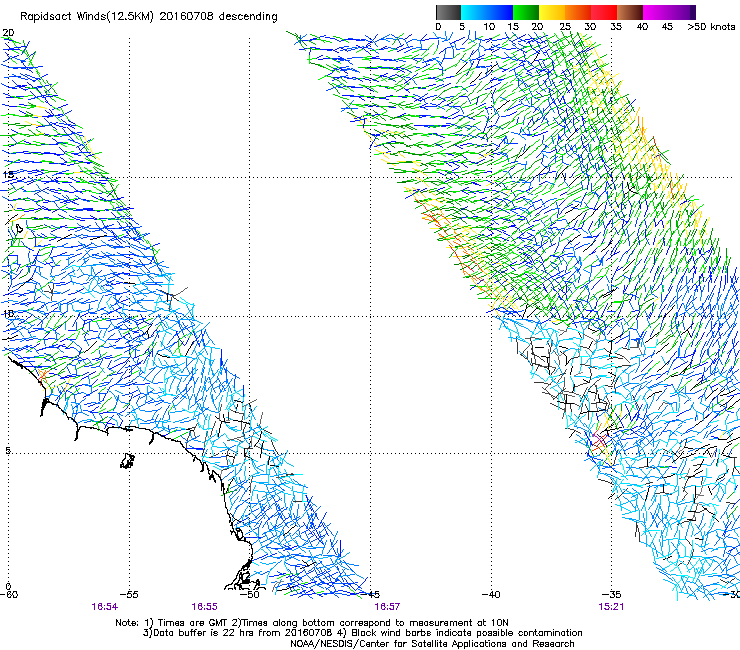The height and width of the screenshot is (650, 740).
Task: Click the latitude label '5' on left axis
Action: tap(8, 450)
